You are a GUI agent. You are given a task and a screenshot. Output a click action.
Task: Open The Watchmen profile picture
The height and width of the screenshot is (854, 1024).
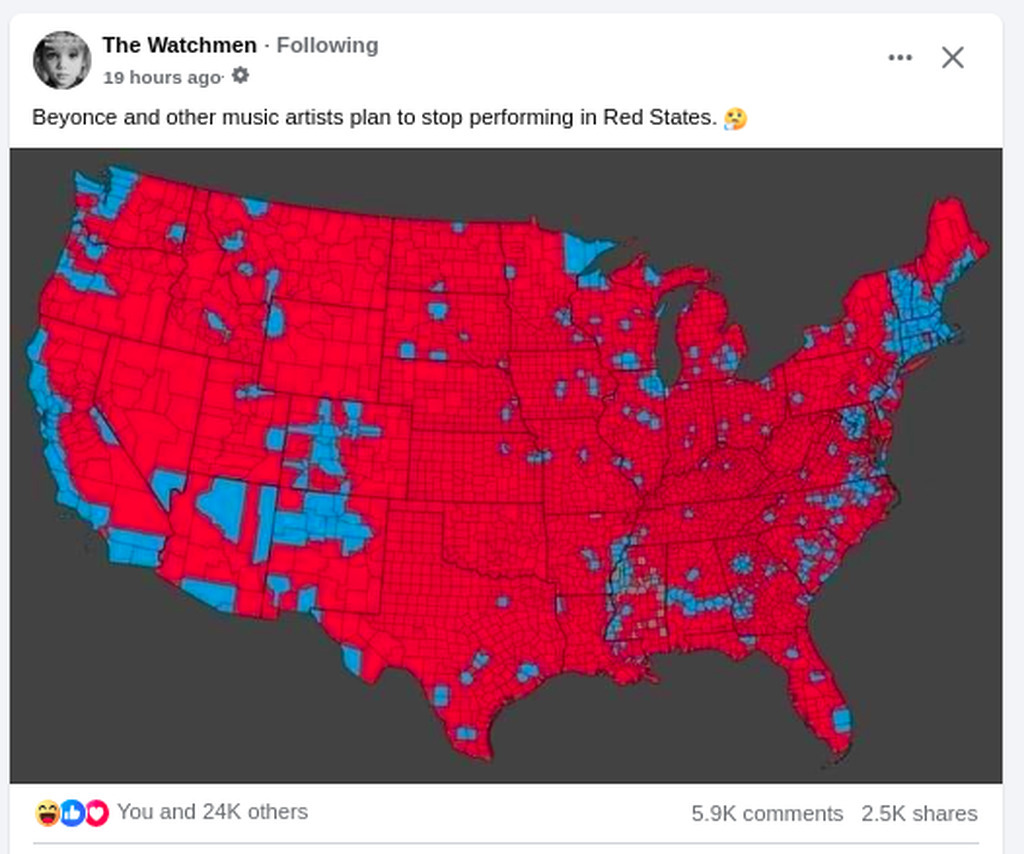click(62, 60)
